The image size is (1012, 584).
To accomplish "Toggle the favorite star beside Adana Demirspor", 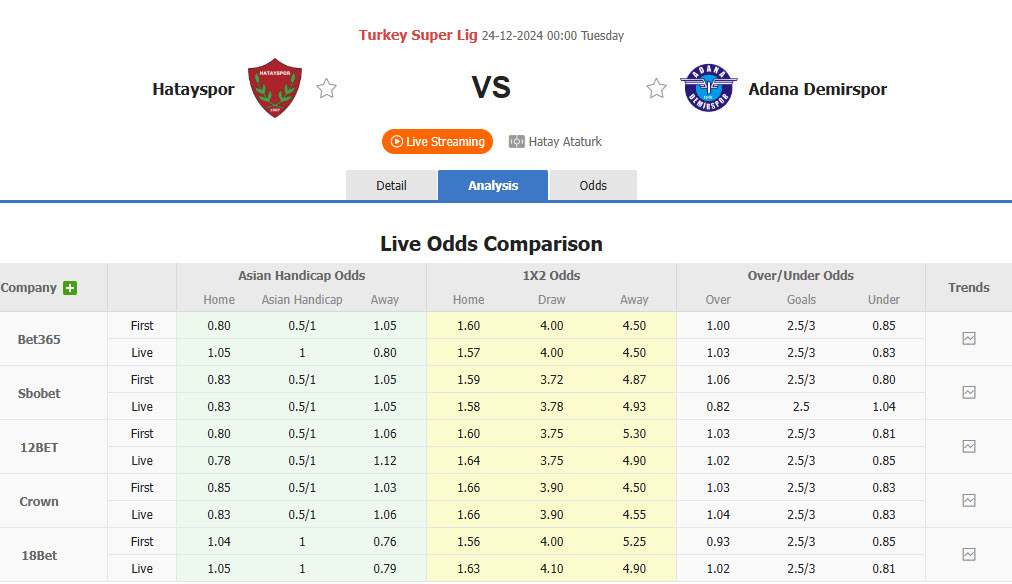I will point(656,88).
